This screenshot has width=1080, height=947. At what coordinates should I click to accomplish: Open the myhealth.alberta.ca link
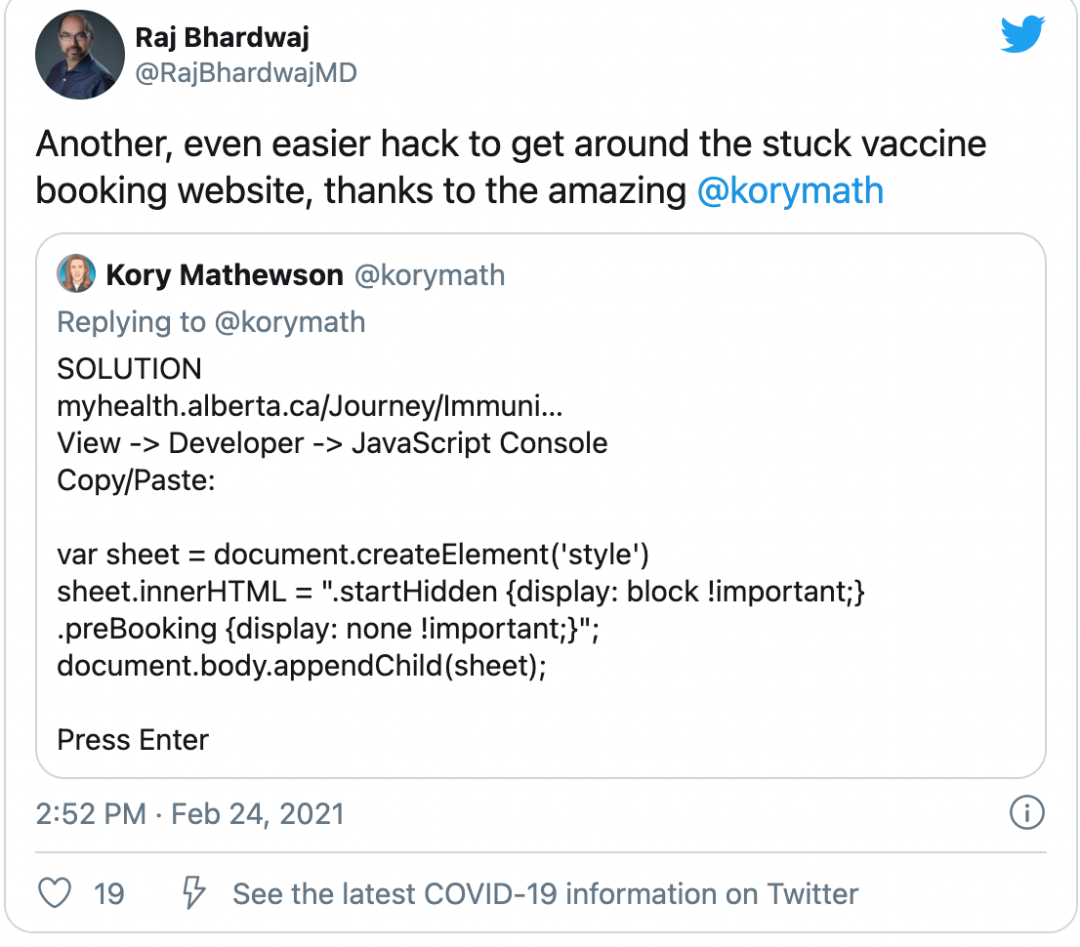point(310,406)
